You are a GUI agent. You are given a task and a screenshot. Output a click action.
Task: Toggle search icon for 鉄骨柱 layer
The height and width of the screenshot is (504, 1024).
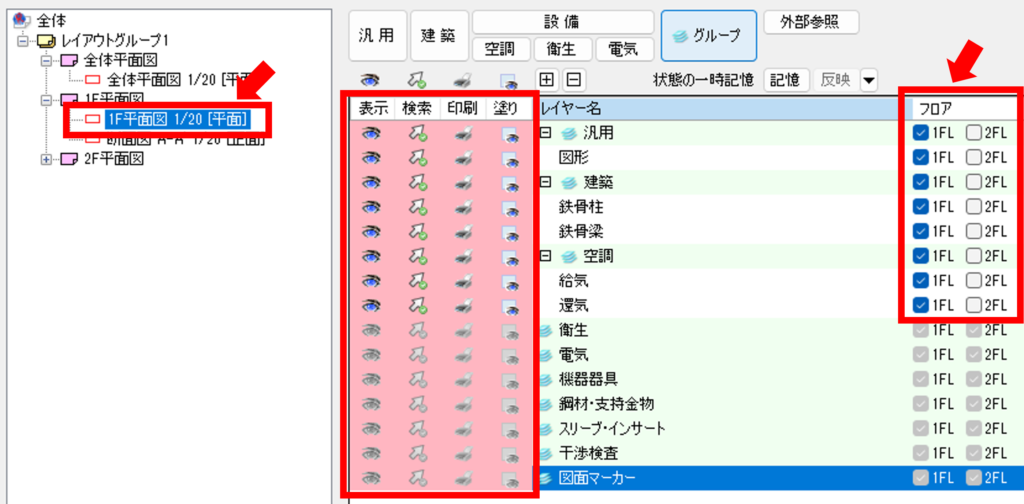tap(416, 207)
